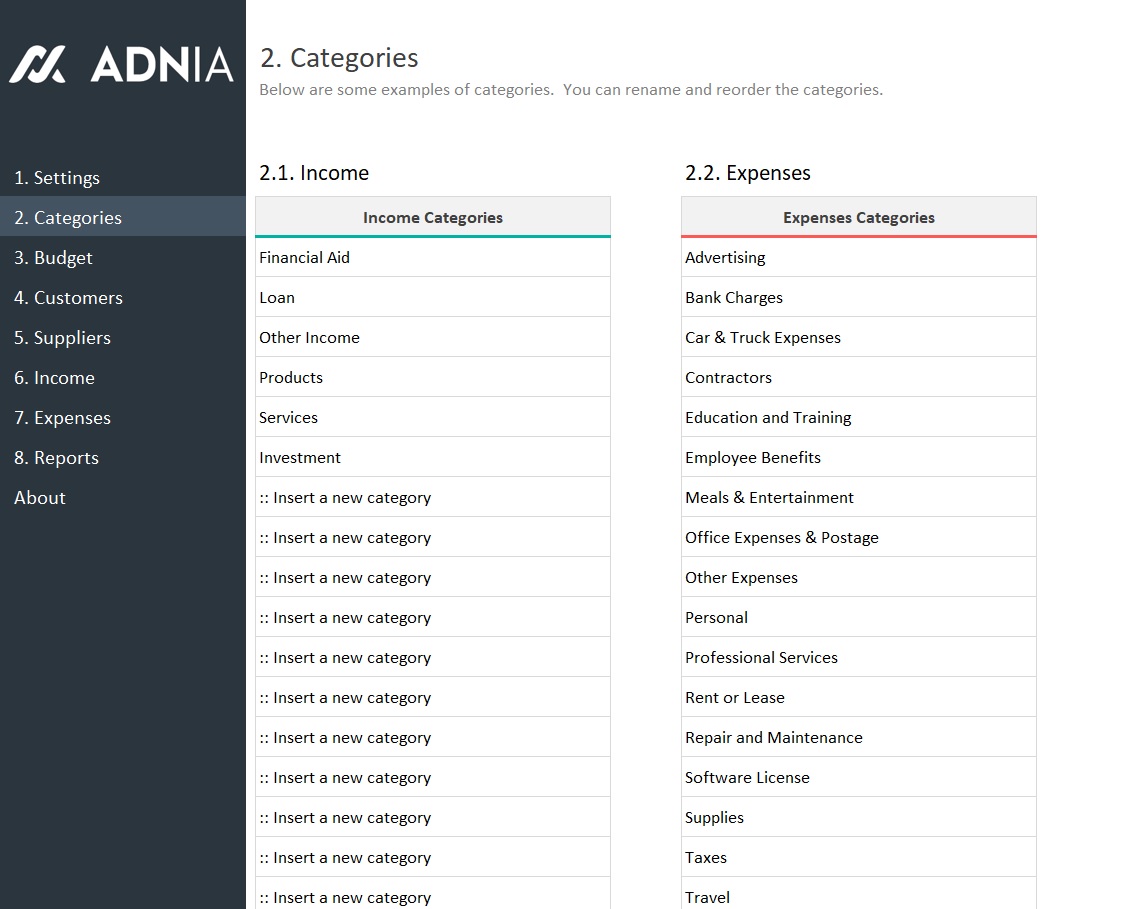Select the Other Expenses category
The height and width of the screenshot is (909, 1148).
pyautogui.click(x=859, y=577)
